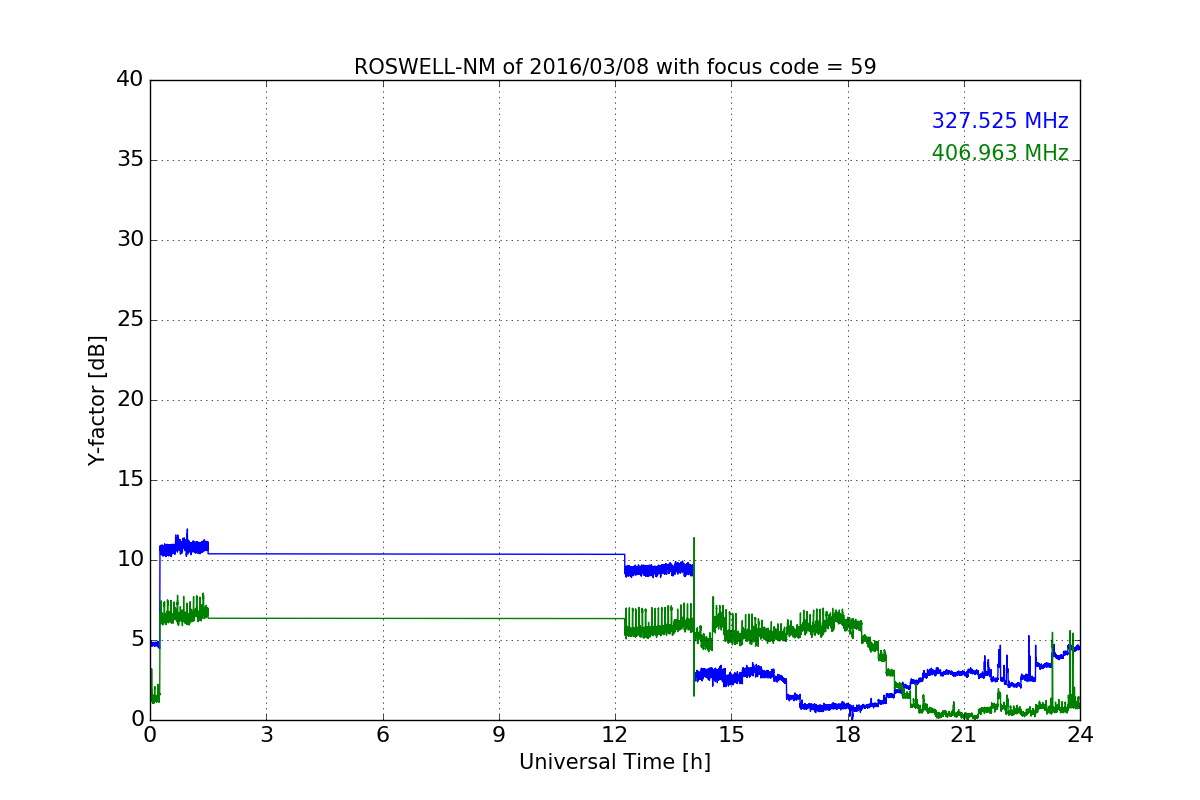Click the green spike peak at 14 hours

[x=694, y=538]
